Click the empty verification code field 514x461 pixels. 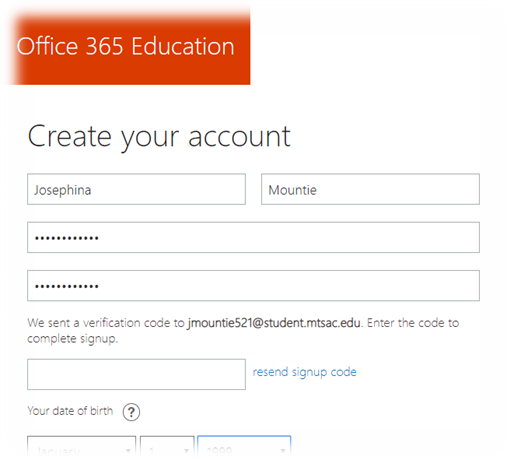coord(136,374)
